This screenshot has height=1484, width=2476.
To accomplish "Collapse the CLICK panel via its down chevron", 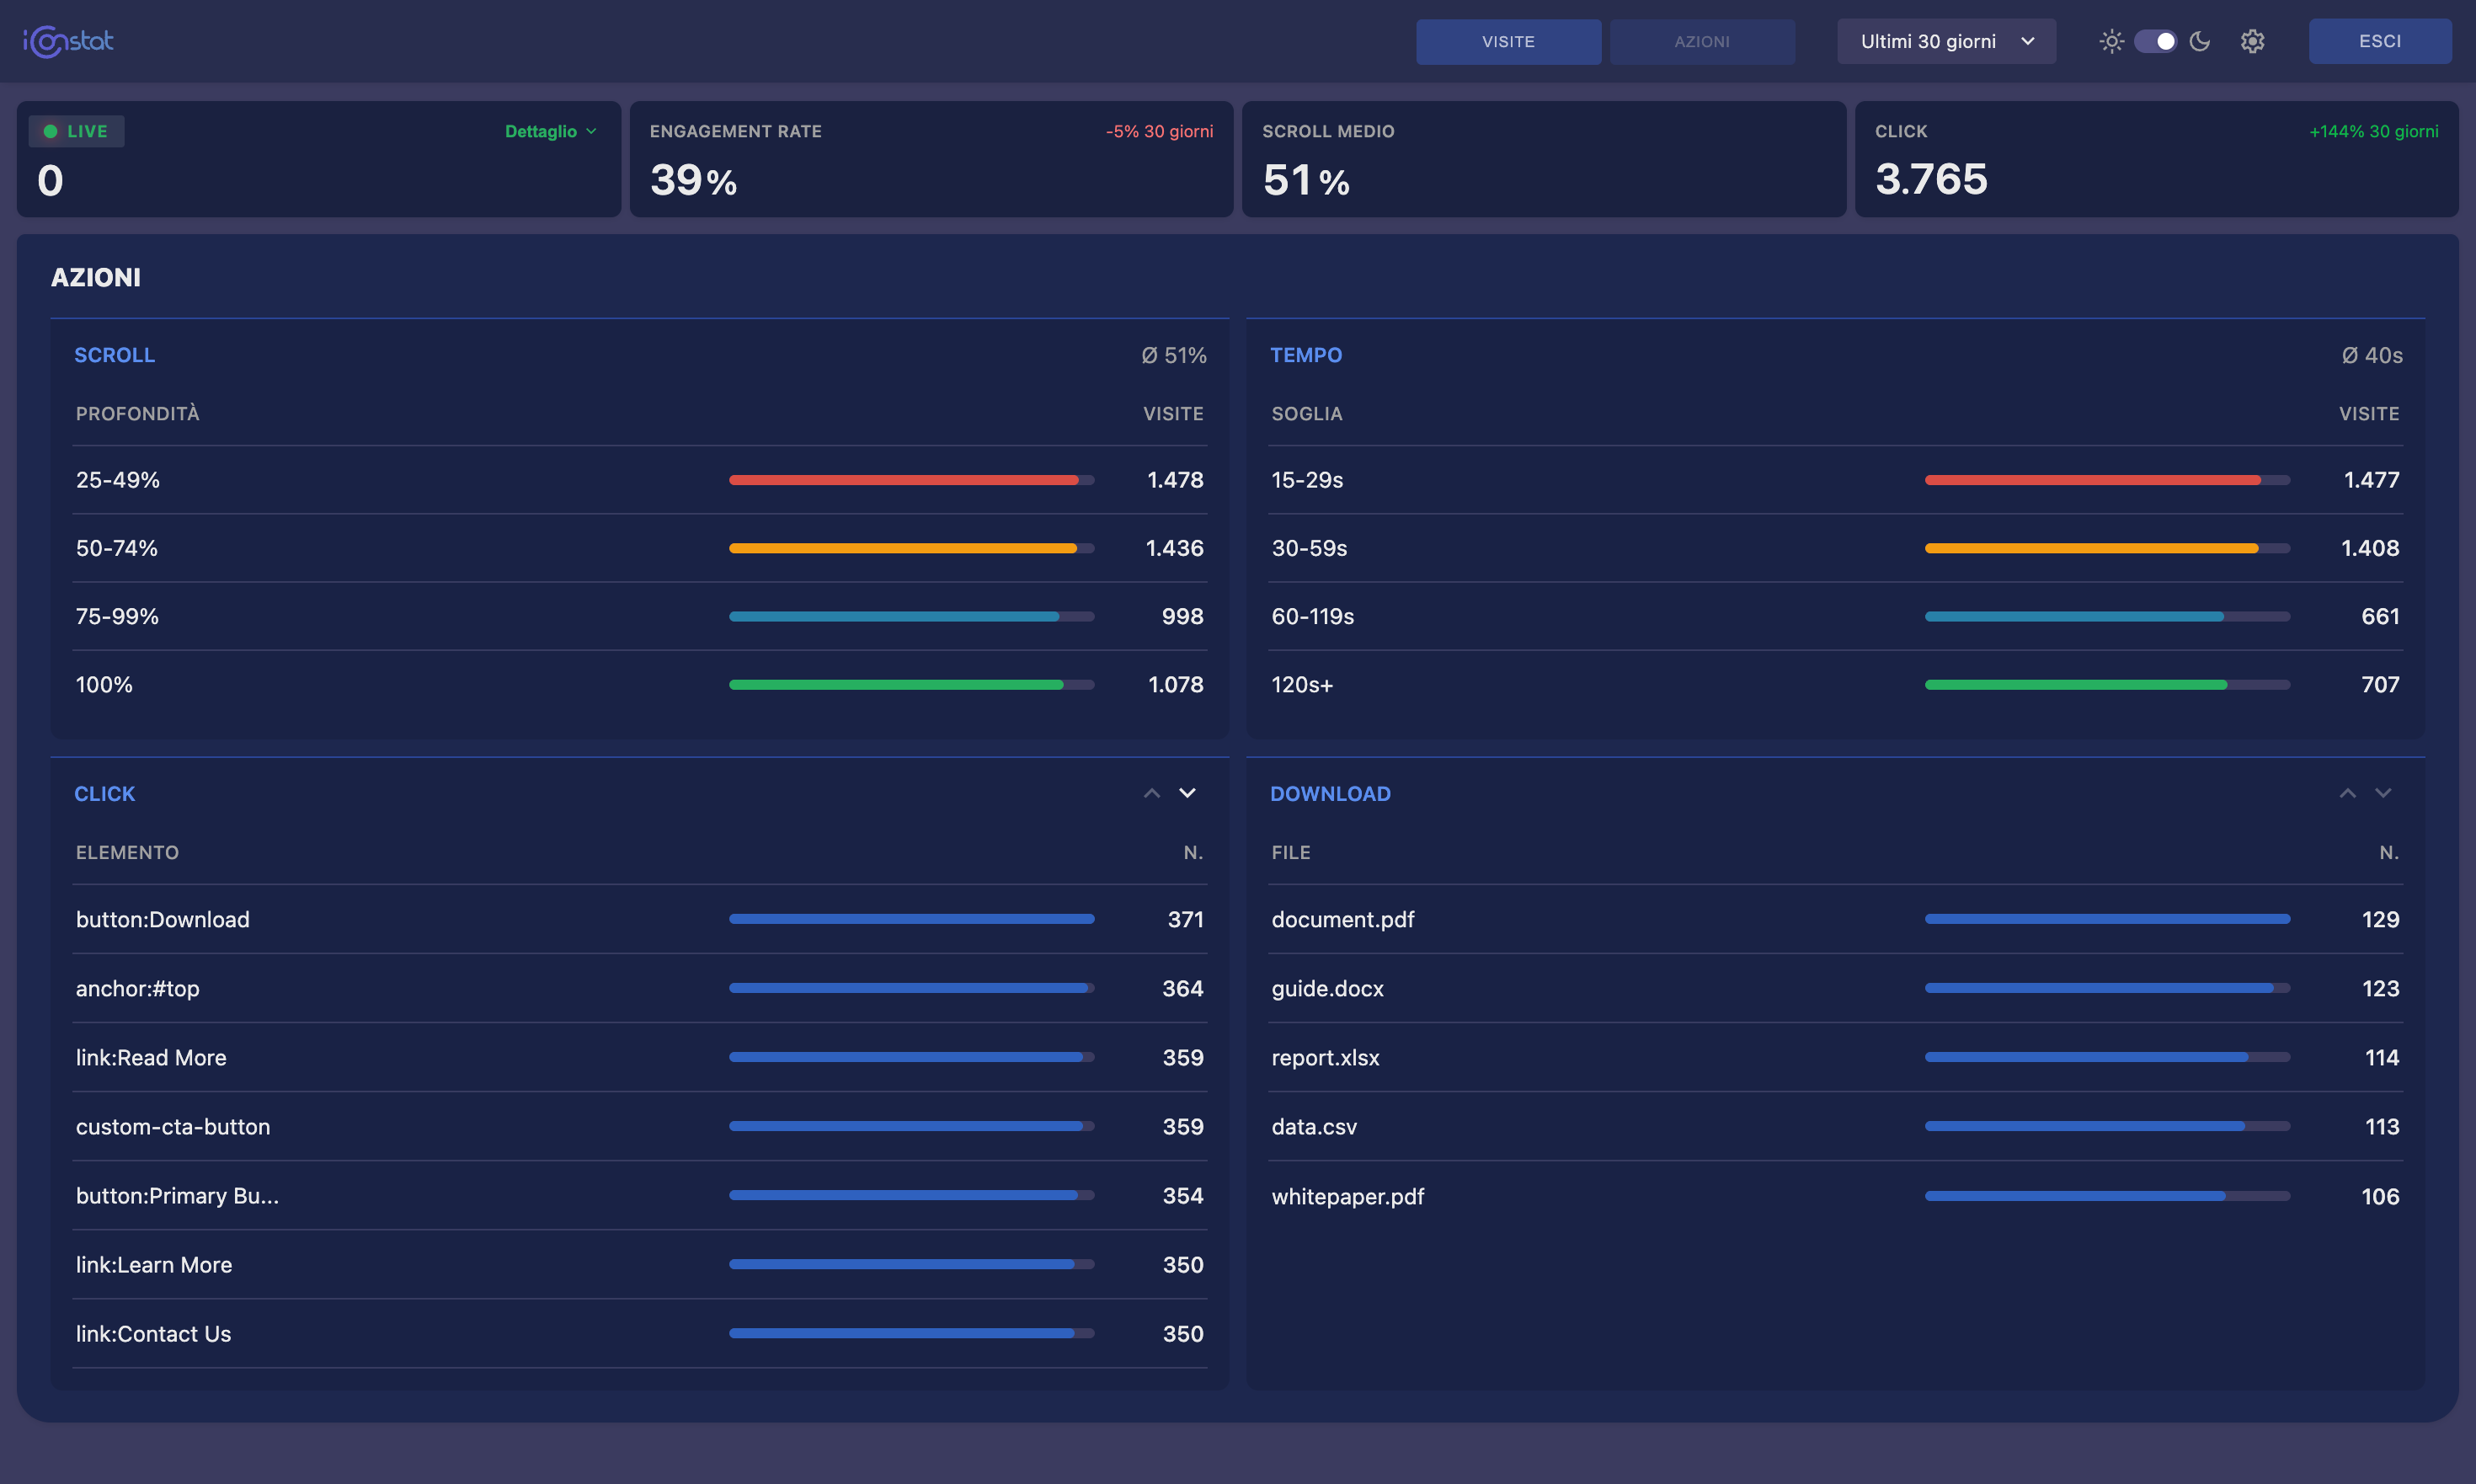I will coord(1188,793).
